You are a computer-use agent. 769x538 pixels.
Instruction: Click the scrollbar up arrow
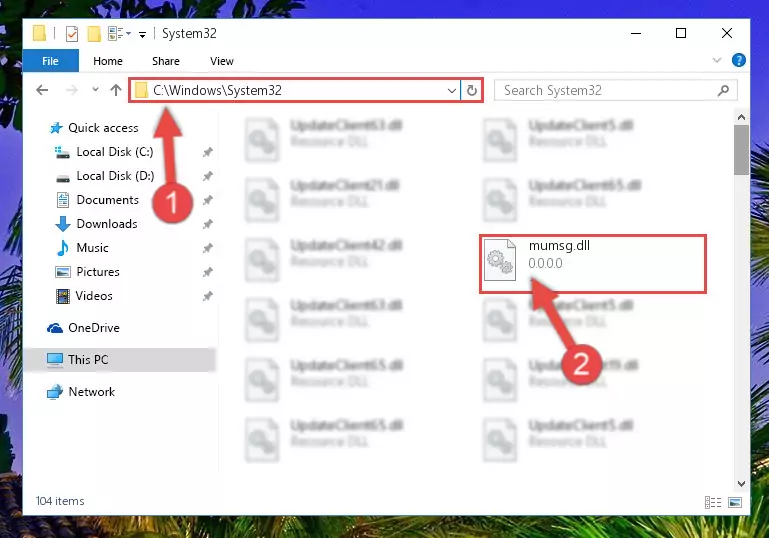[x=742, y=117]
